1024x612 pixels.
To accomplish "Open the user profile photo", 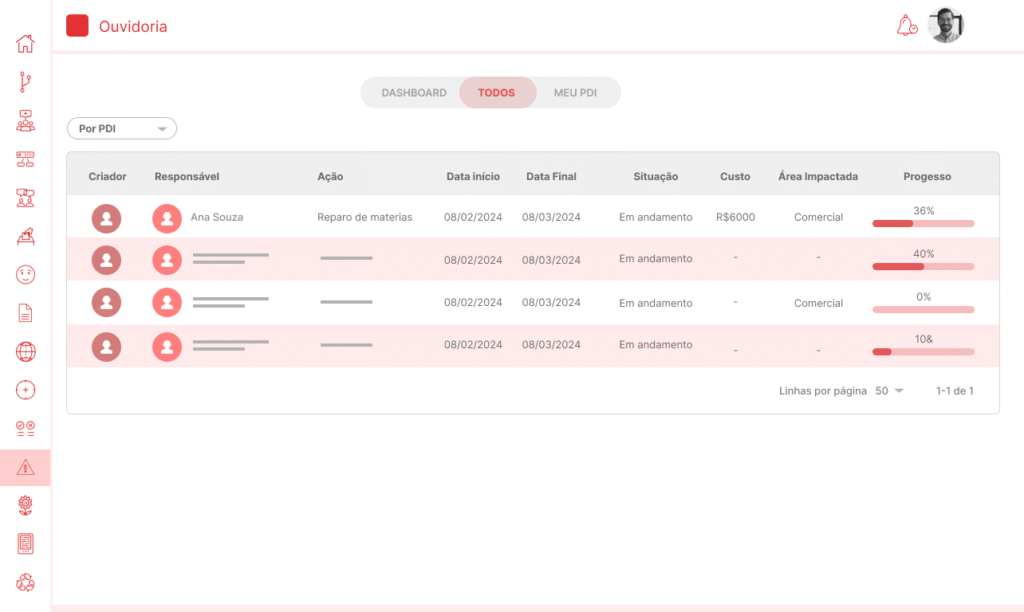I will 945,26.
